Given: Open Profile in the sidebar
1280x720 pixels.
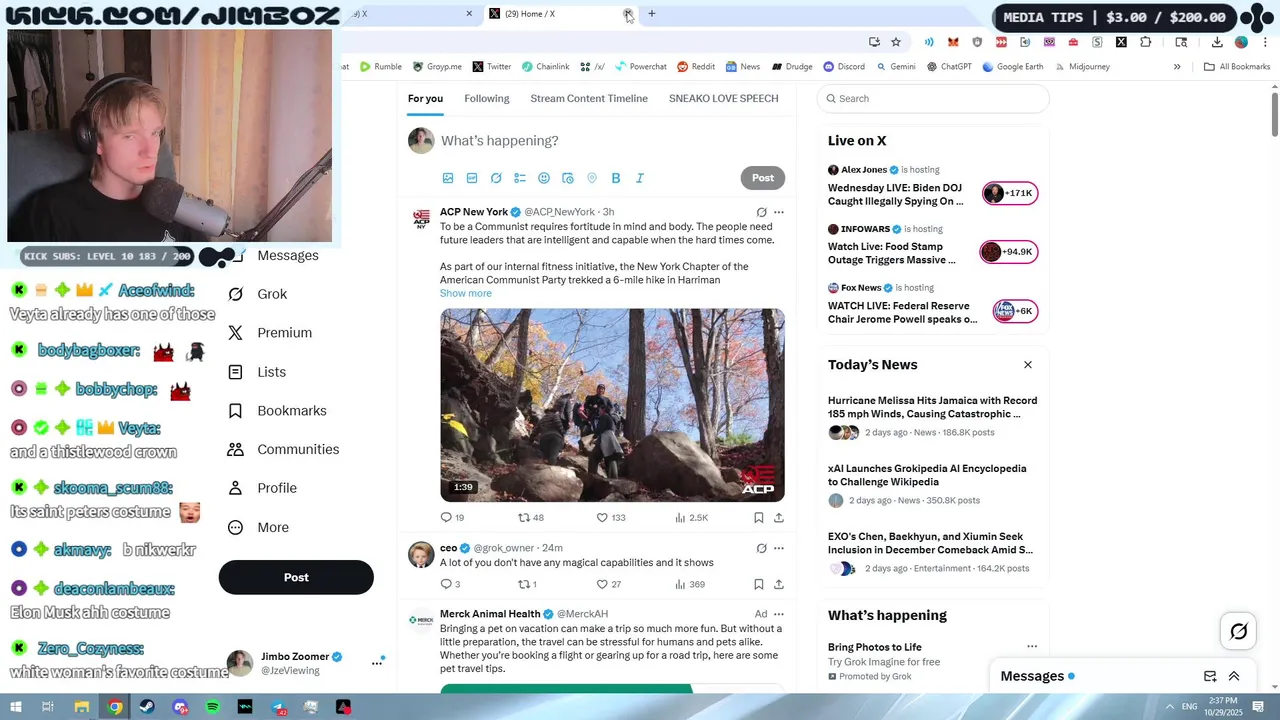Looking at the screenshot, I should 262,488.
